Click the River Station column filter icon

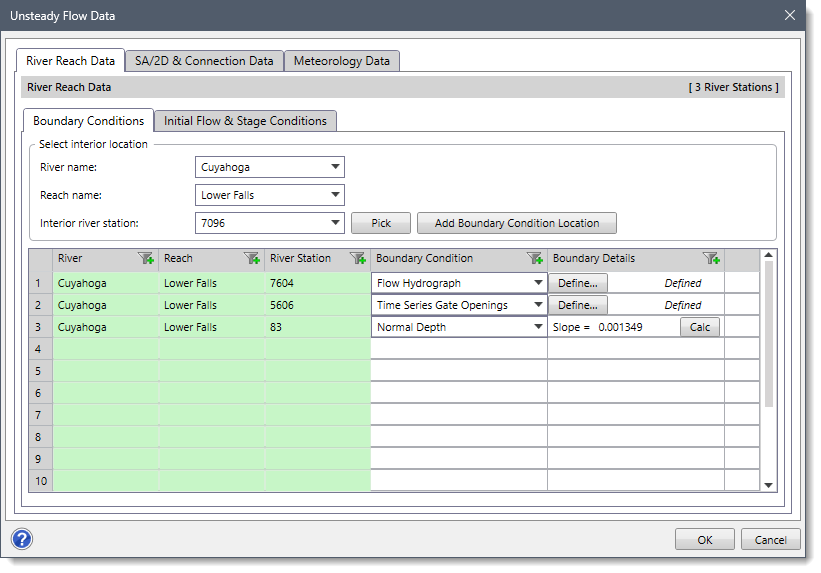point(357,259)
